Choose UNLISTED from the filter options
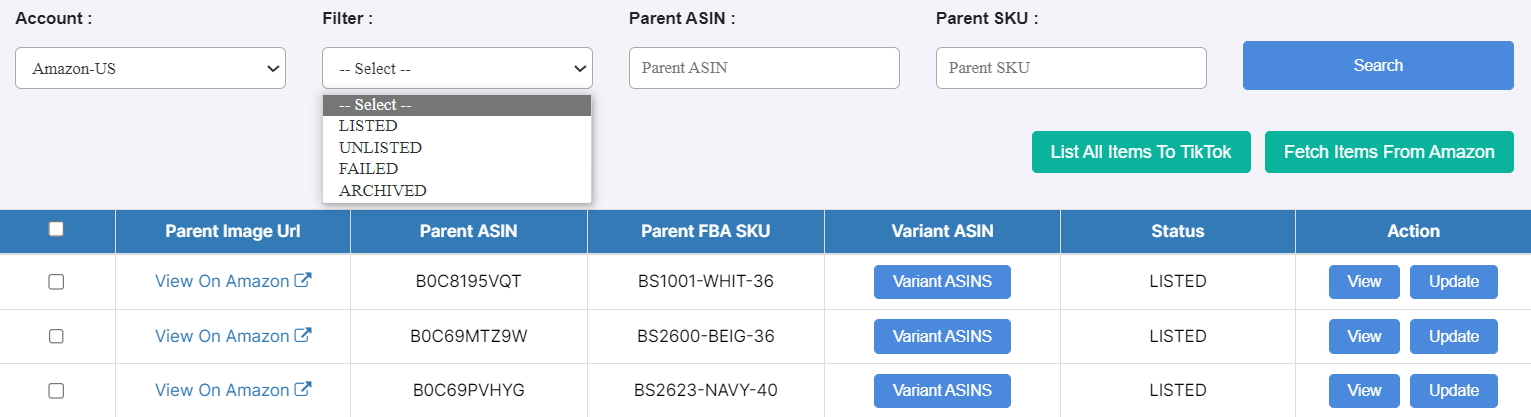 (x=380, y=147)
